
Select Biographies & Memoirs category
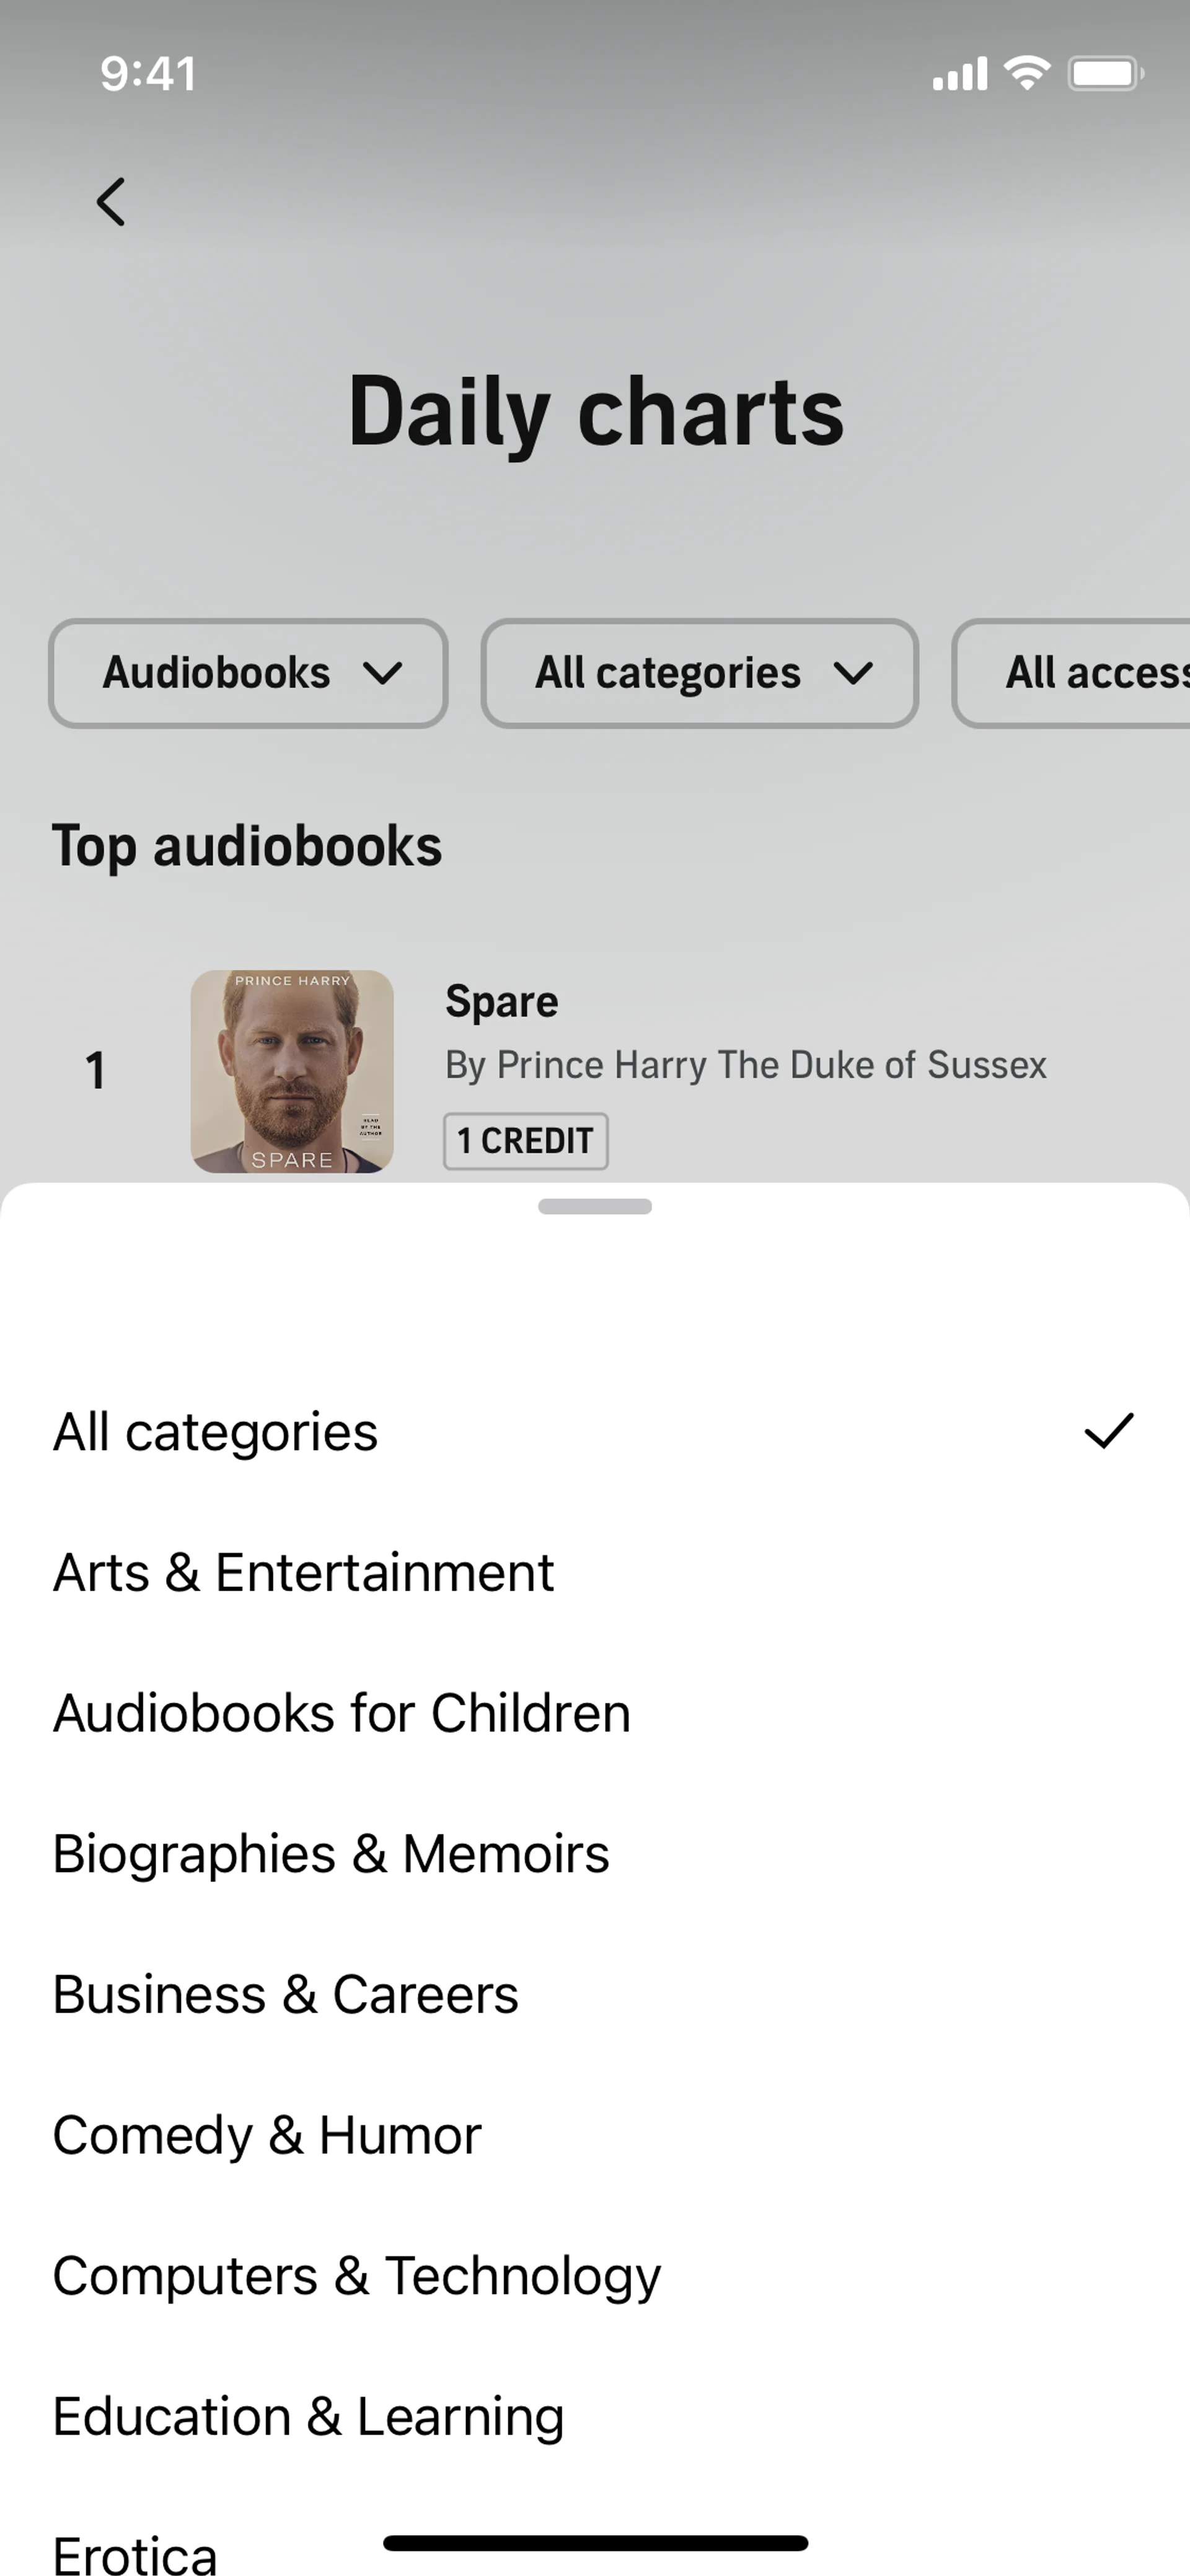[x=331, y=1854]
